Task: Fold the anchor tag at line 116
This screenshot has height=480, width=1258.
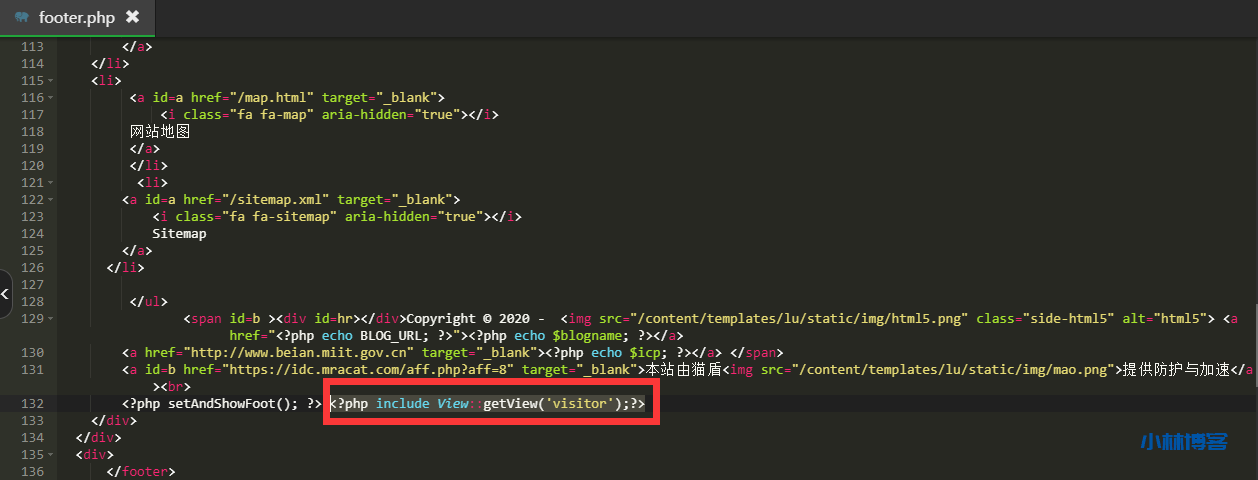Action: coord(51,98)
